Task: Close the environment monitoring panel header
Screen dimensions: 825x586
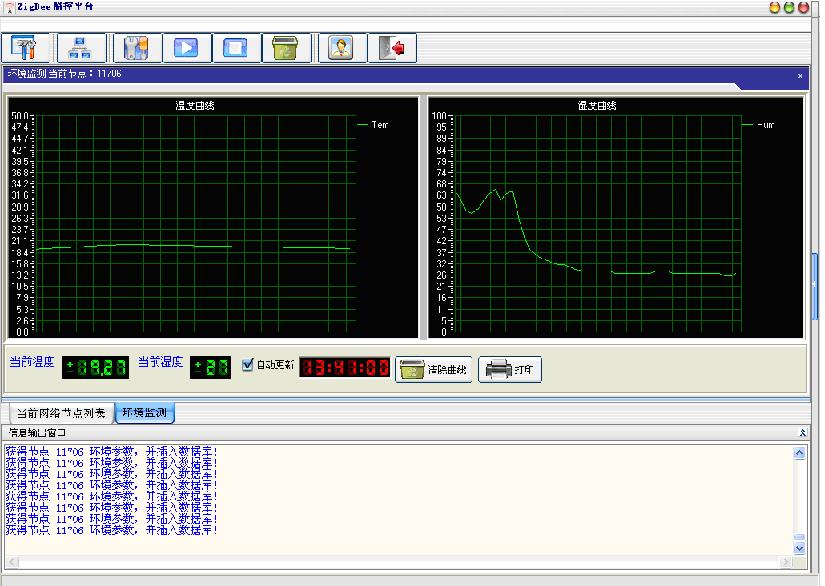Action: (799, 75)
